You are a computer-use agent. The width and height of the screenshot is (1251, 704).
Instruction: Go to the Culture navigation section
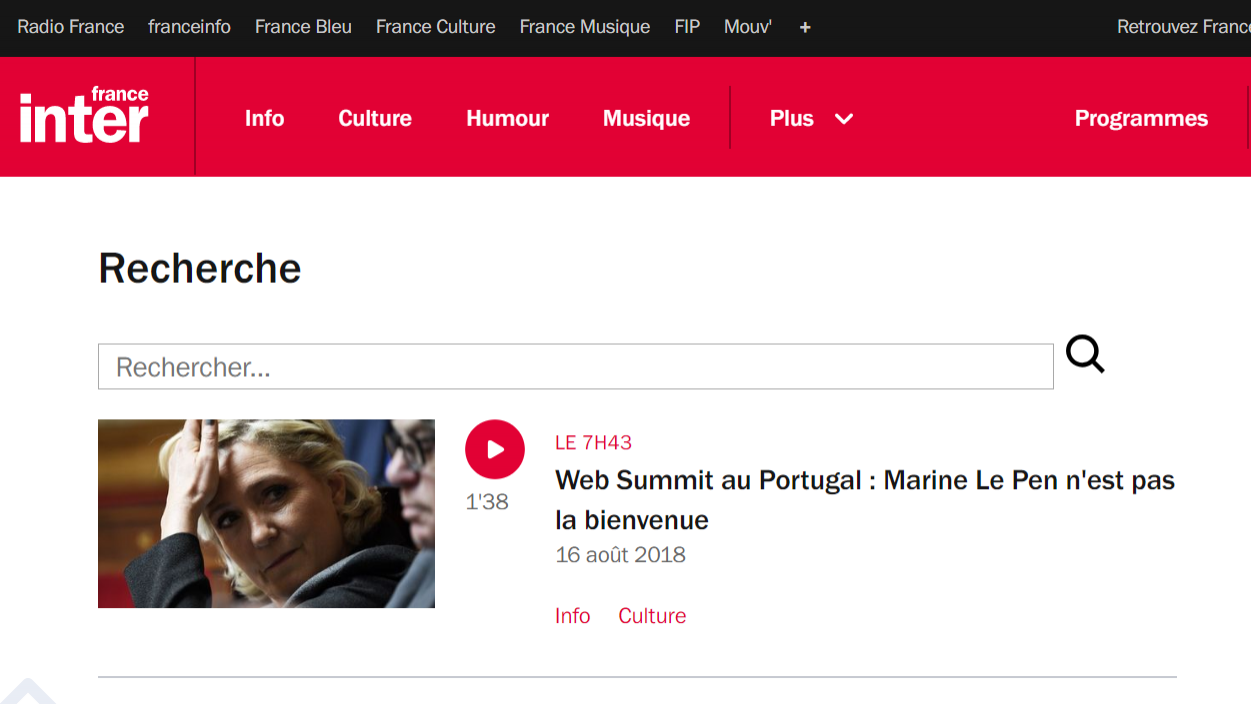pyautogui.click(x=375, y=118)
